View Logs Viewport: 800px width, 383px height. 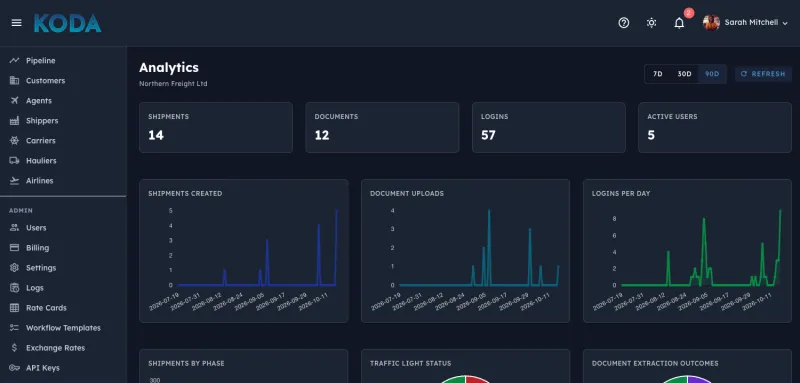[35, 288]
